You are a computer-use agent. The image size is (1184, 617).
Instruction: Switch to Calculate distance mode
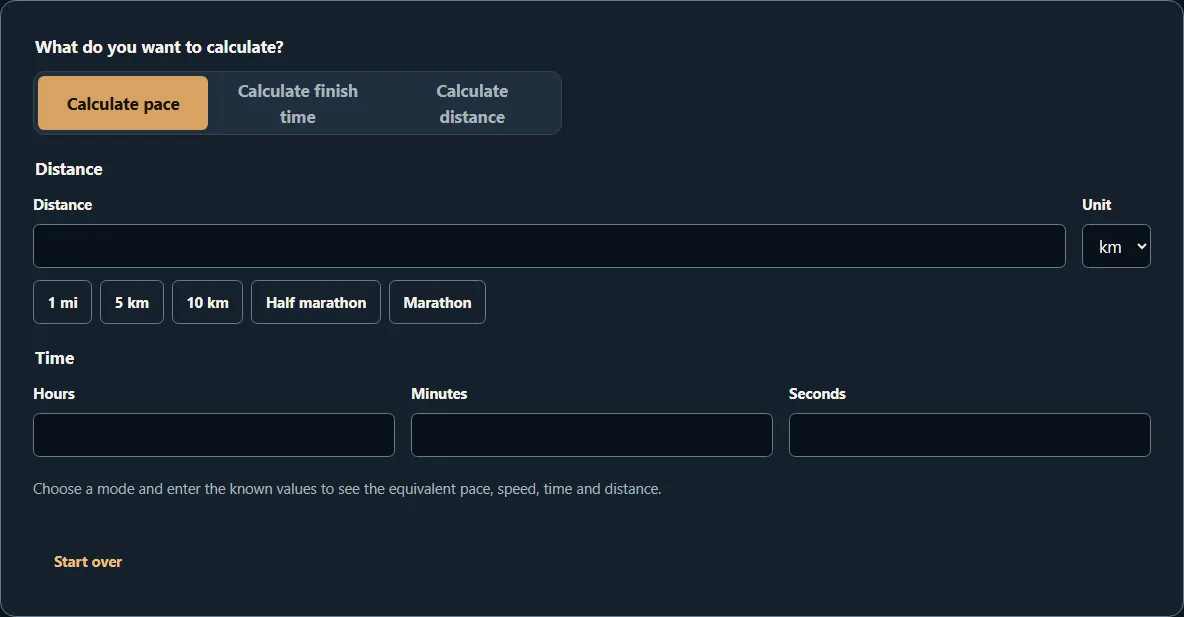click(x=472, y=103)
